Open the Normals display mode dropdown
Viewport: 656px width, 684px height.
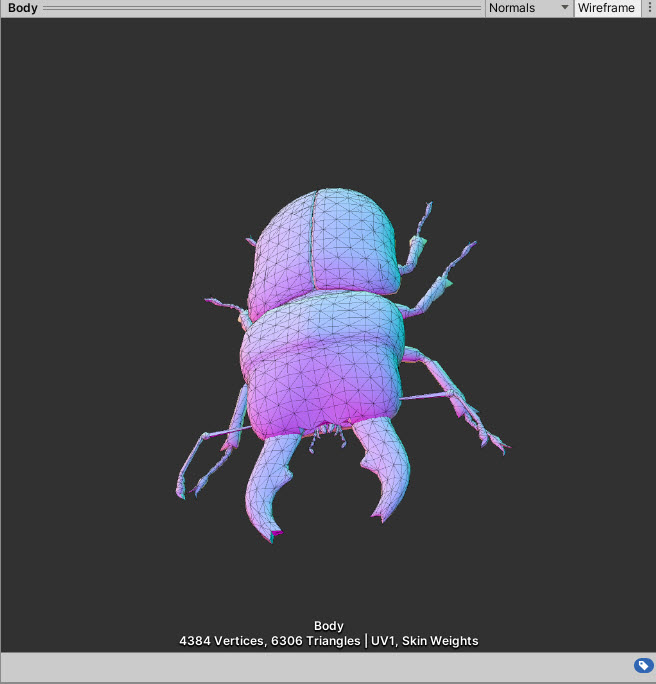click(x=529, y=8)
